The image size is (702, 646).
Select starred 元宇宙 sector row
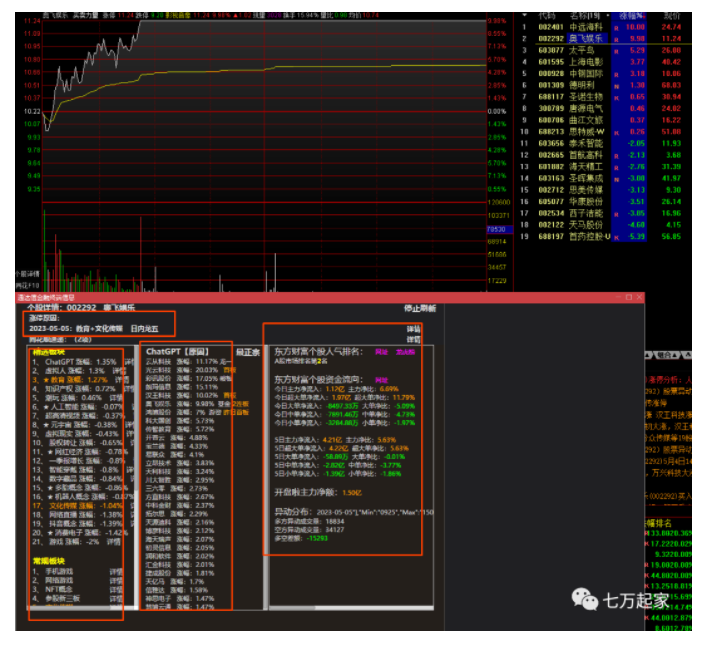pos(75,425)
